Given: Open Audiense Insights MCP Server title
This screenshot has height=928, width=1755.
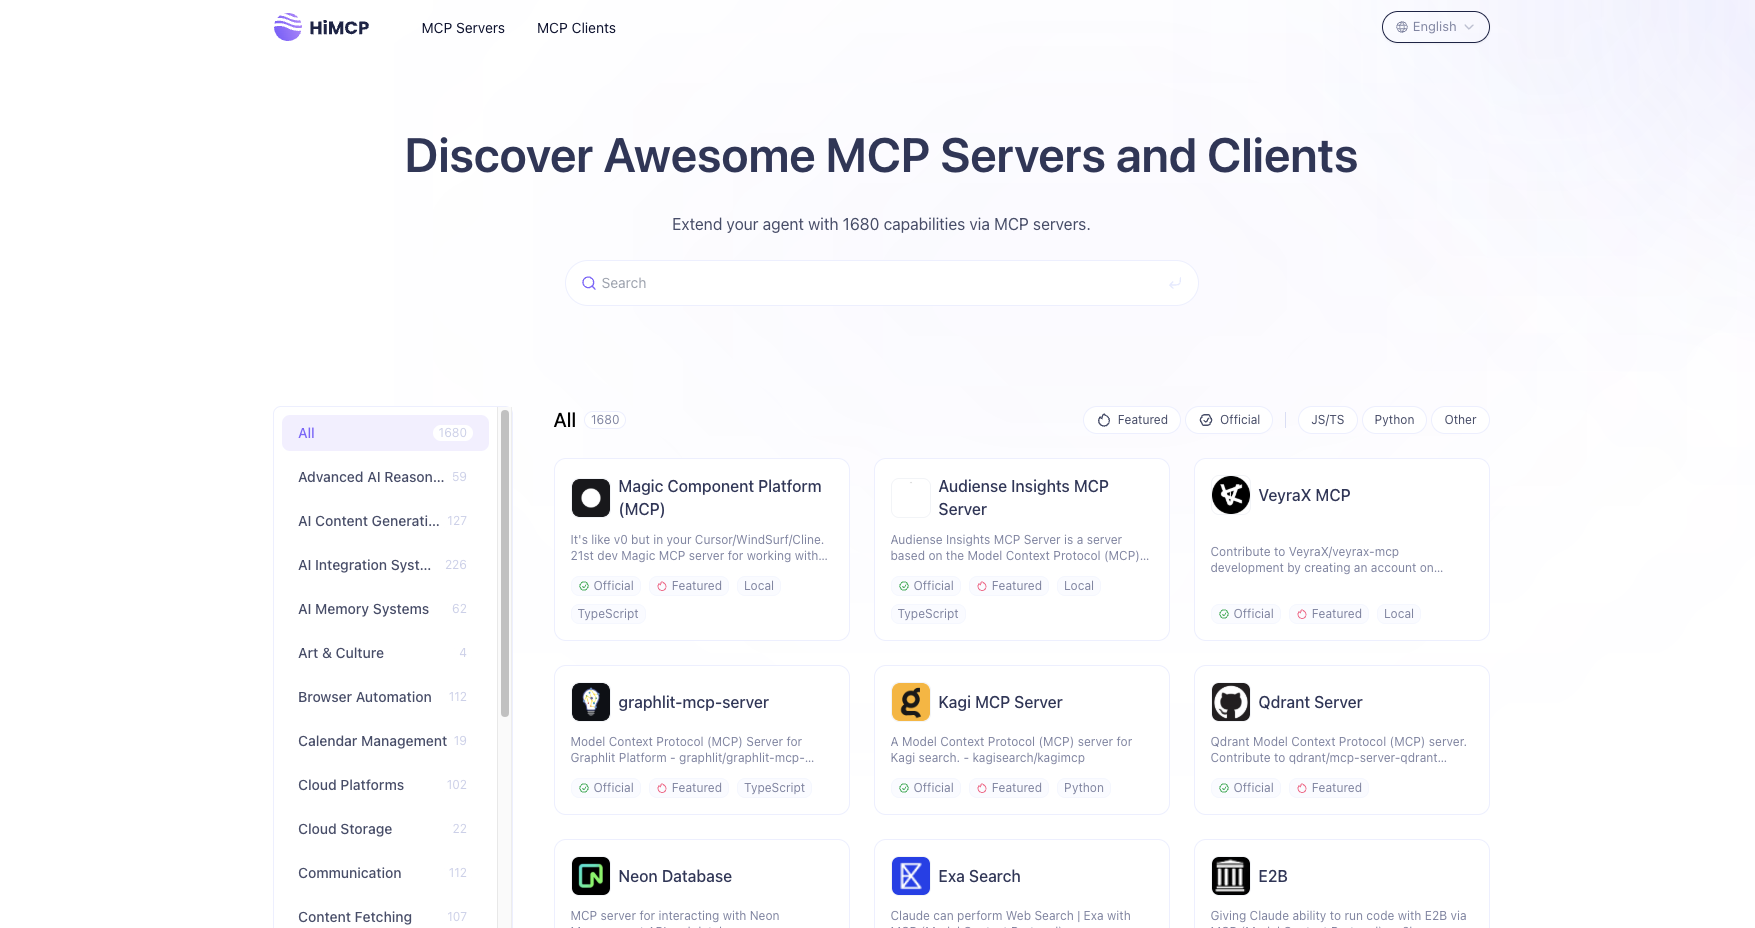Looking at the screenshot, I should tap(1023, 498).
